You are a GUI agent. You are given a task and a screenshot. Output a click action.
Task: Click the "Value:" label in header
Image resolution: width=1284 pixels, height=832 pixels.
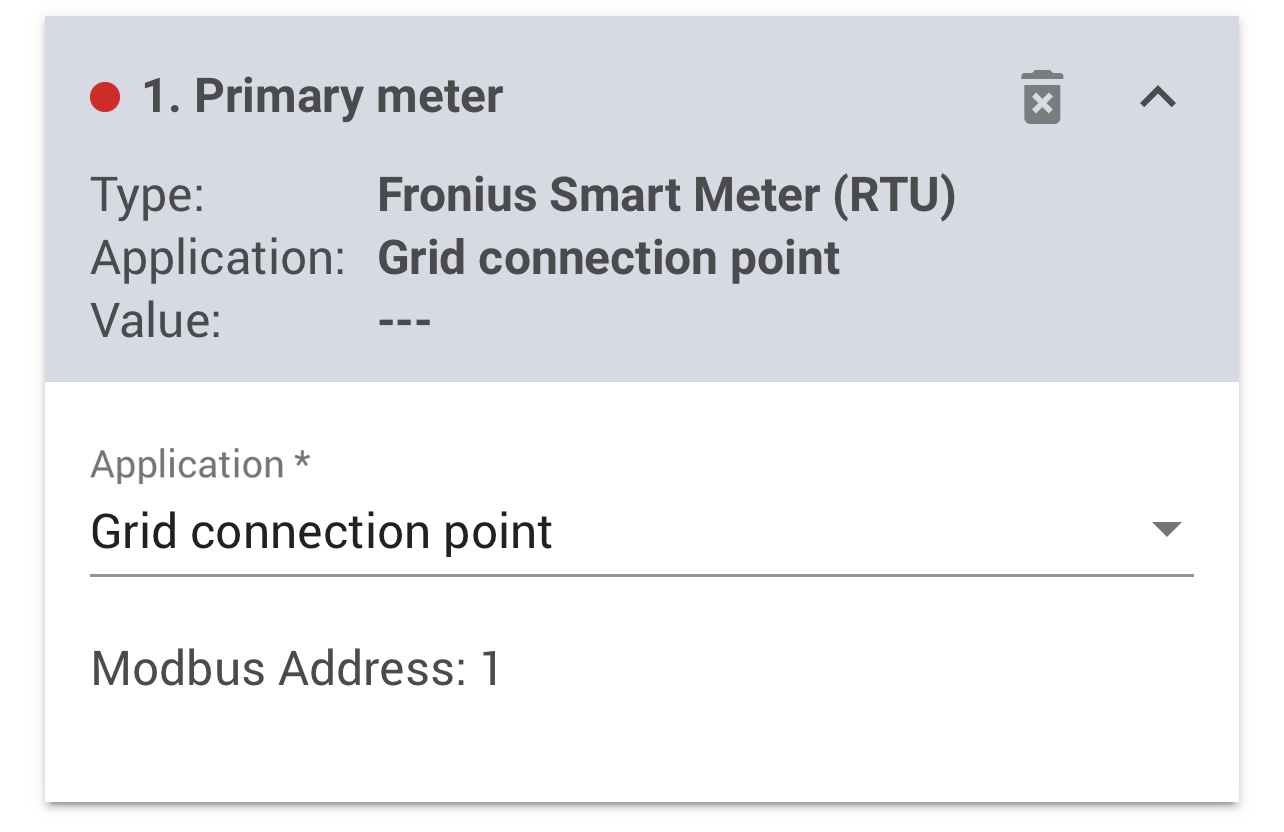[155, 321]
